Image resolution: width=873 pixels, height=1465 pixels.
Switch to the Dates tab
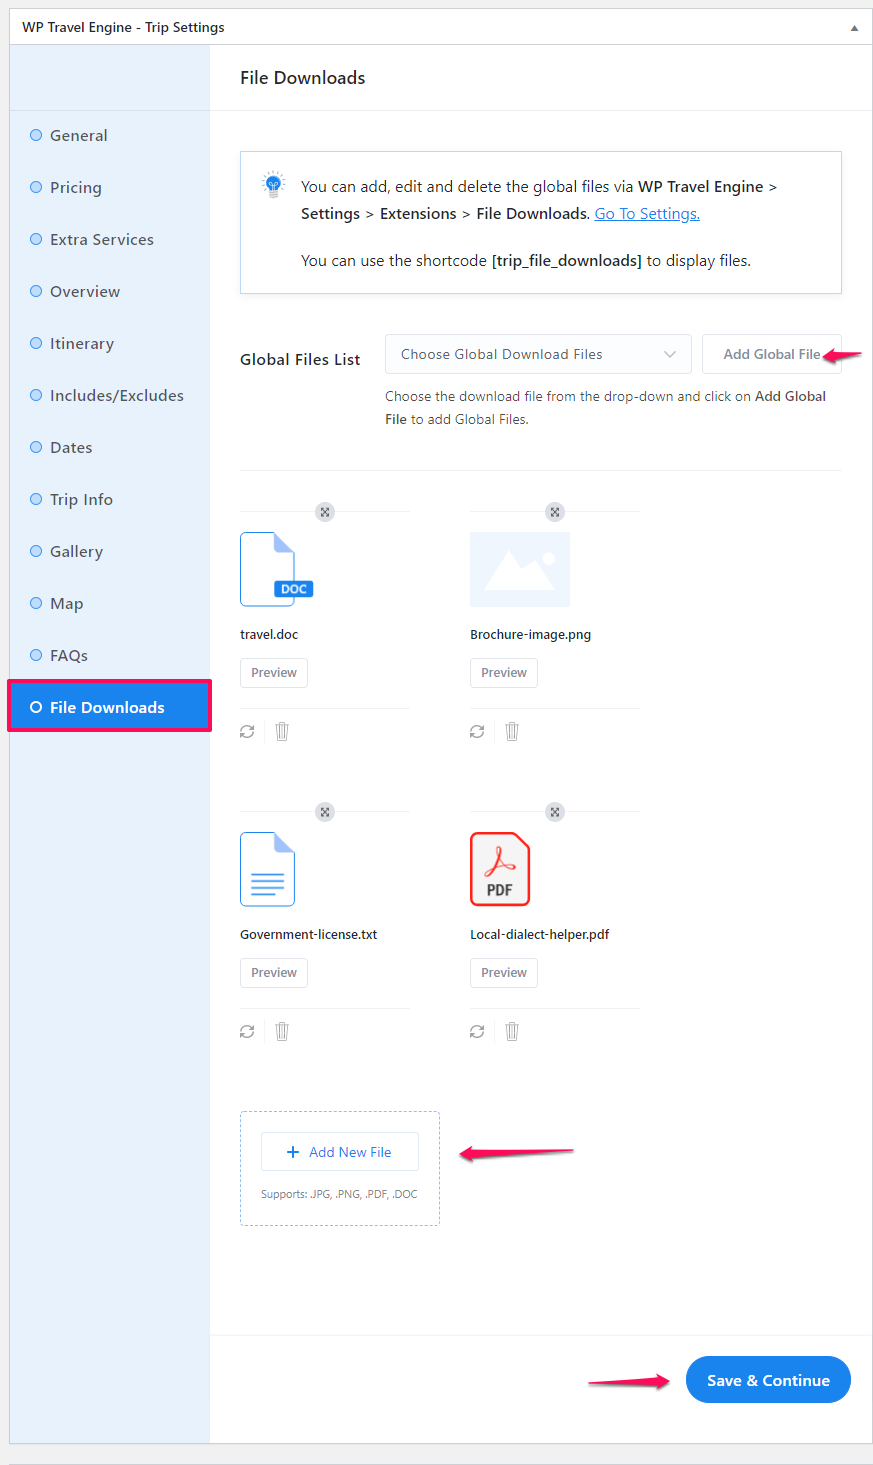110,448
